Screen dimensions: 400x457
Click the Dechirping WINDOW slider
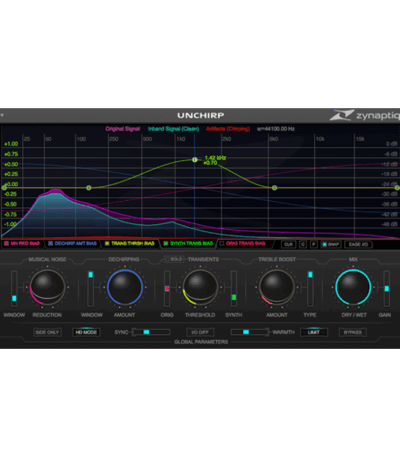tap(90, 288)
